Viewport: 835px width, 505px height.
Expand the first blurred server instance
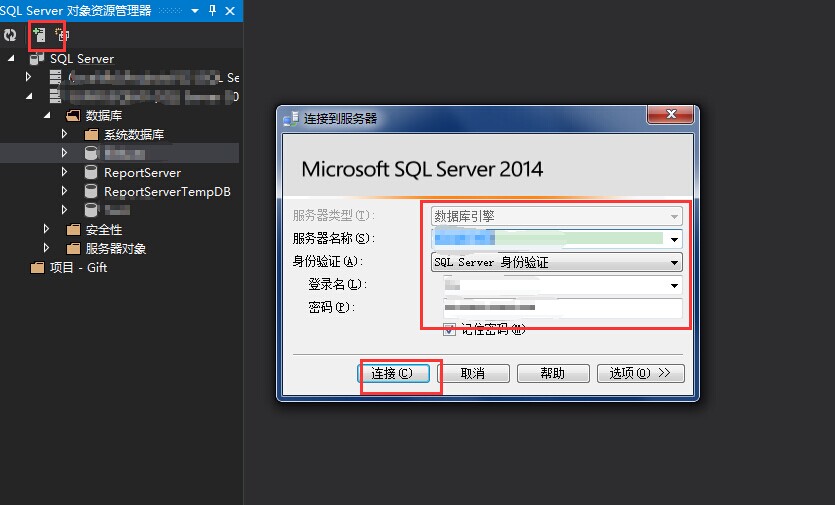pos(28,77)
